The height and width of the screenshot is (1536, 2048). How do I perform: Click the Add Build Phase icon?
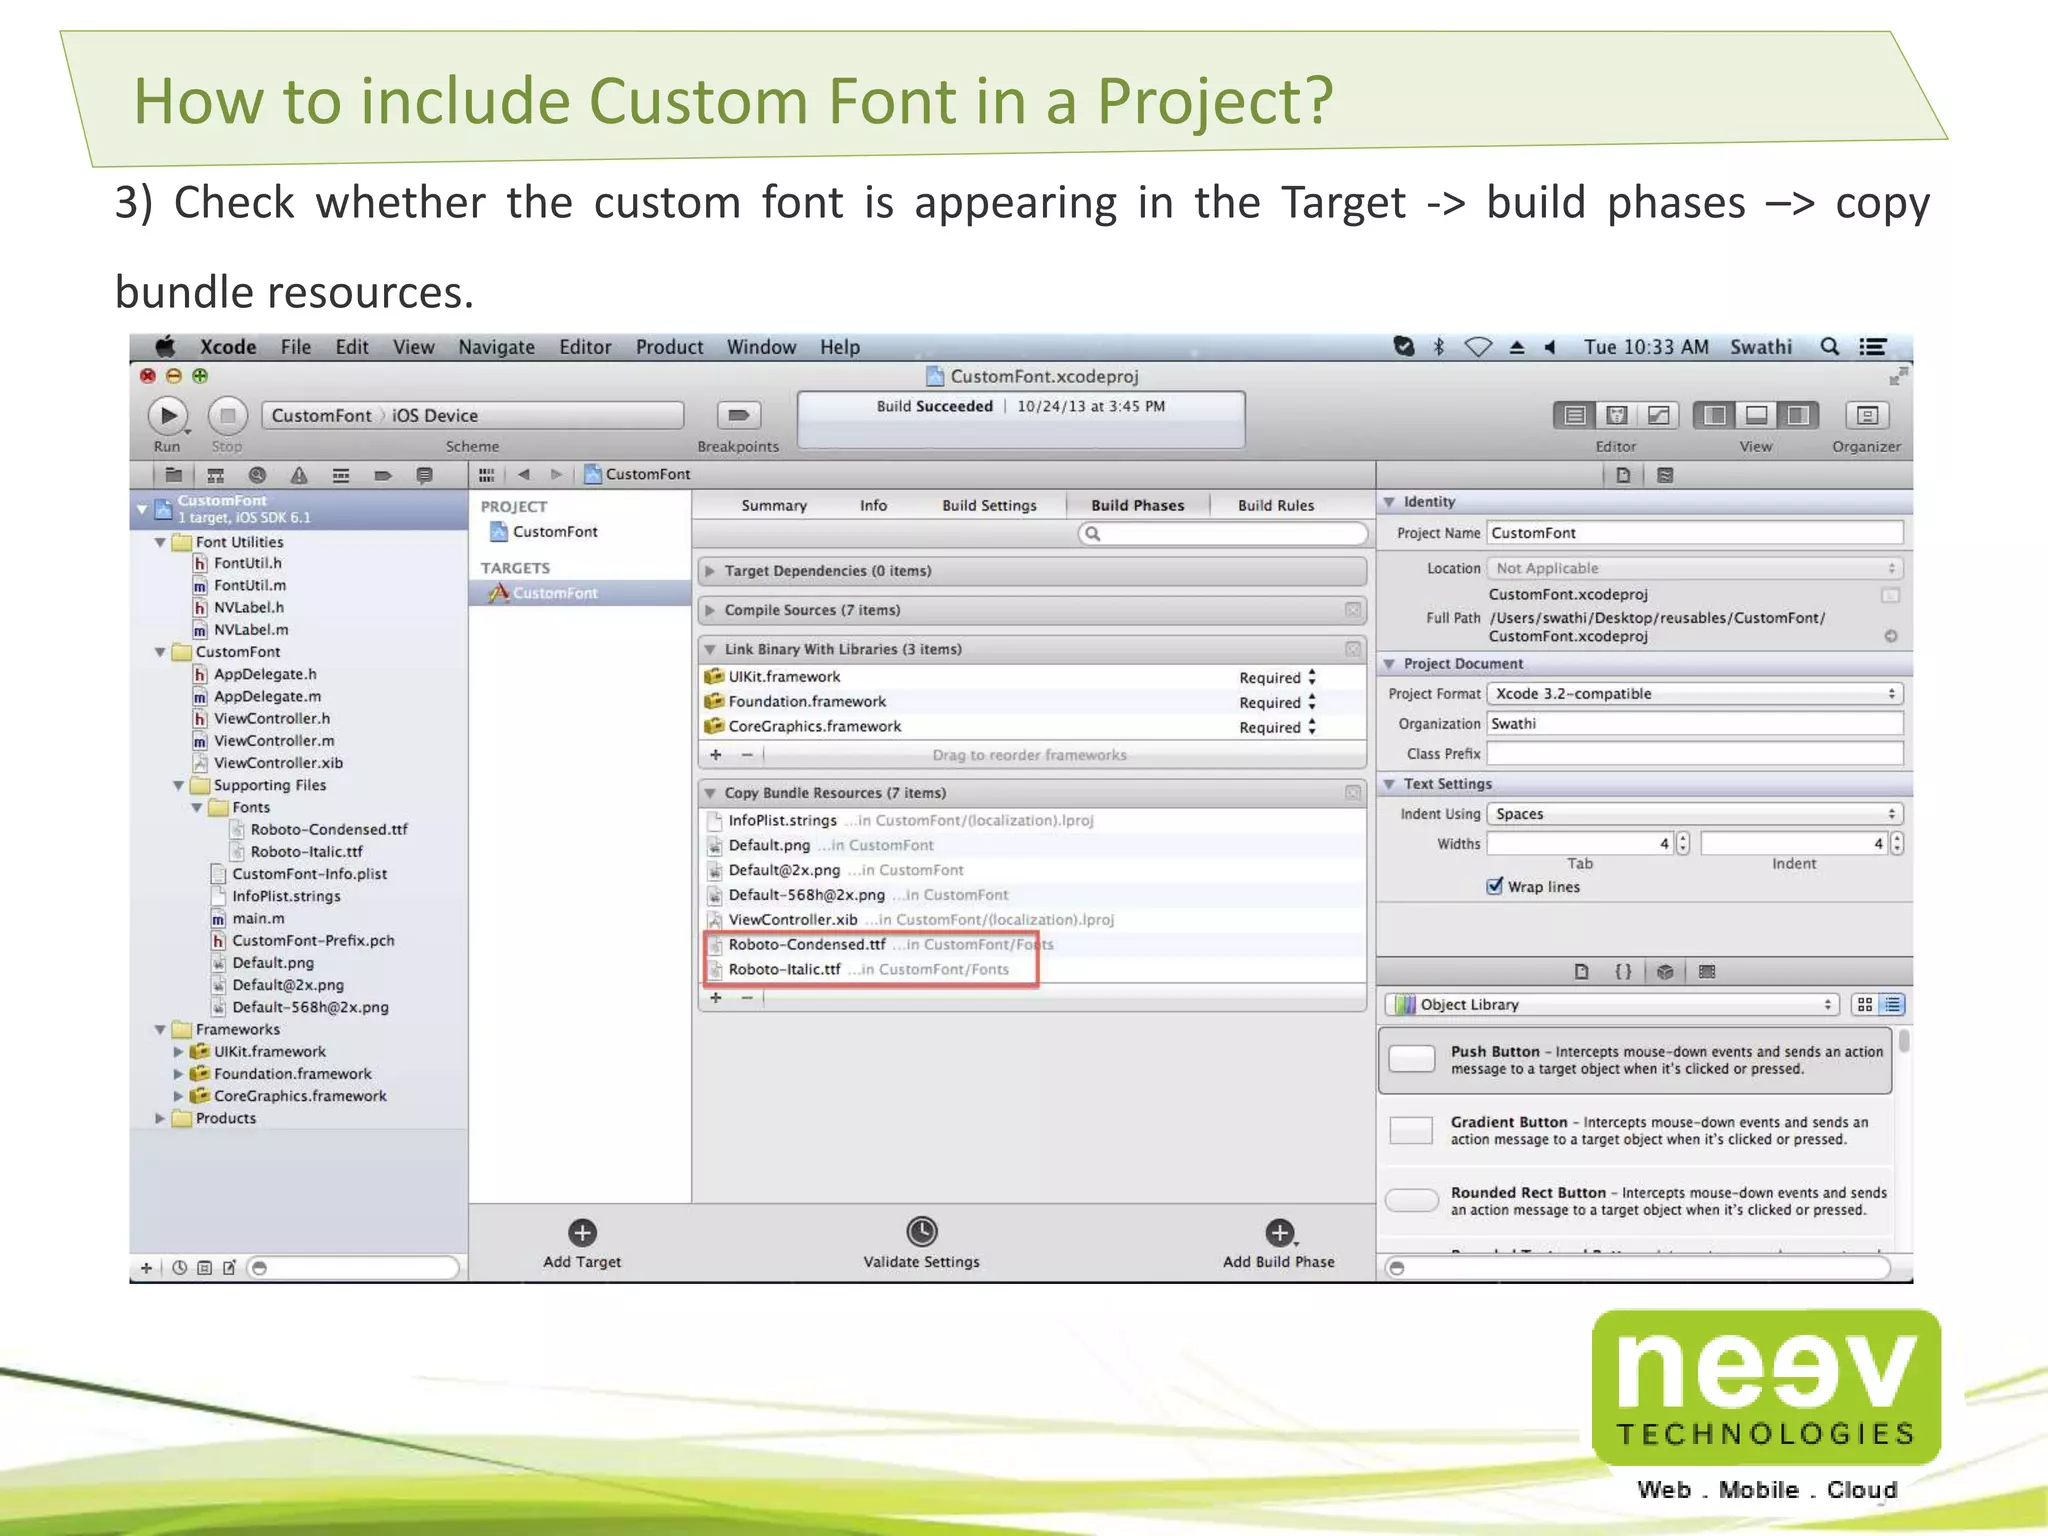tap(1279, 1232)
